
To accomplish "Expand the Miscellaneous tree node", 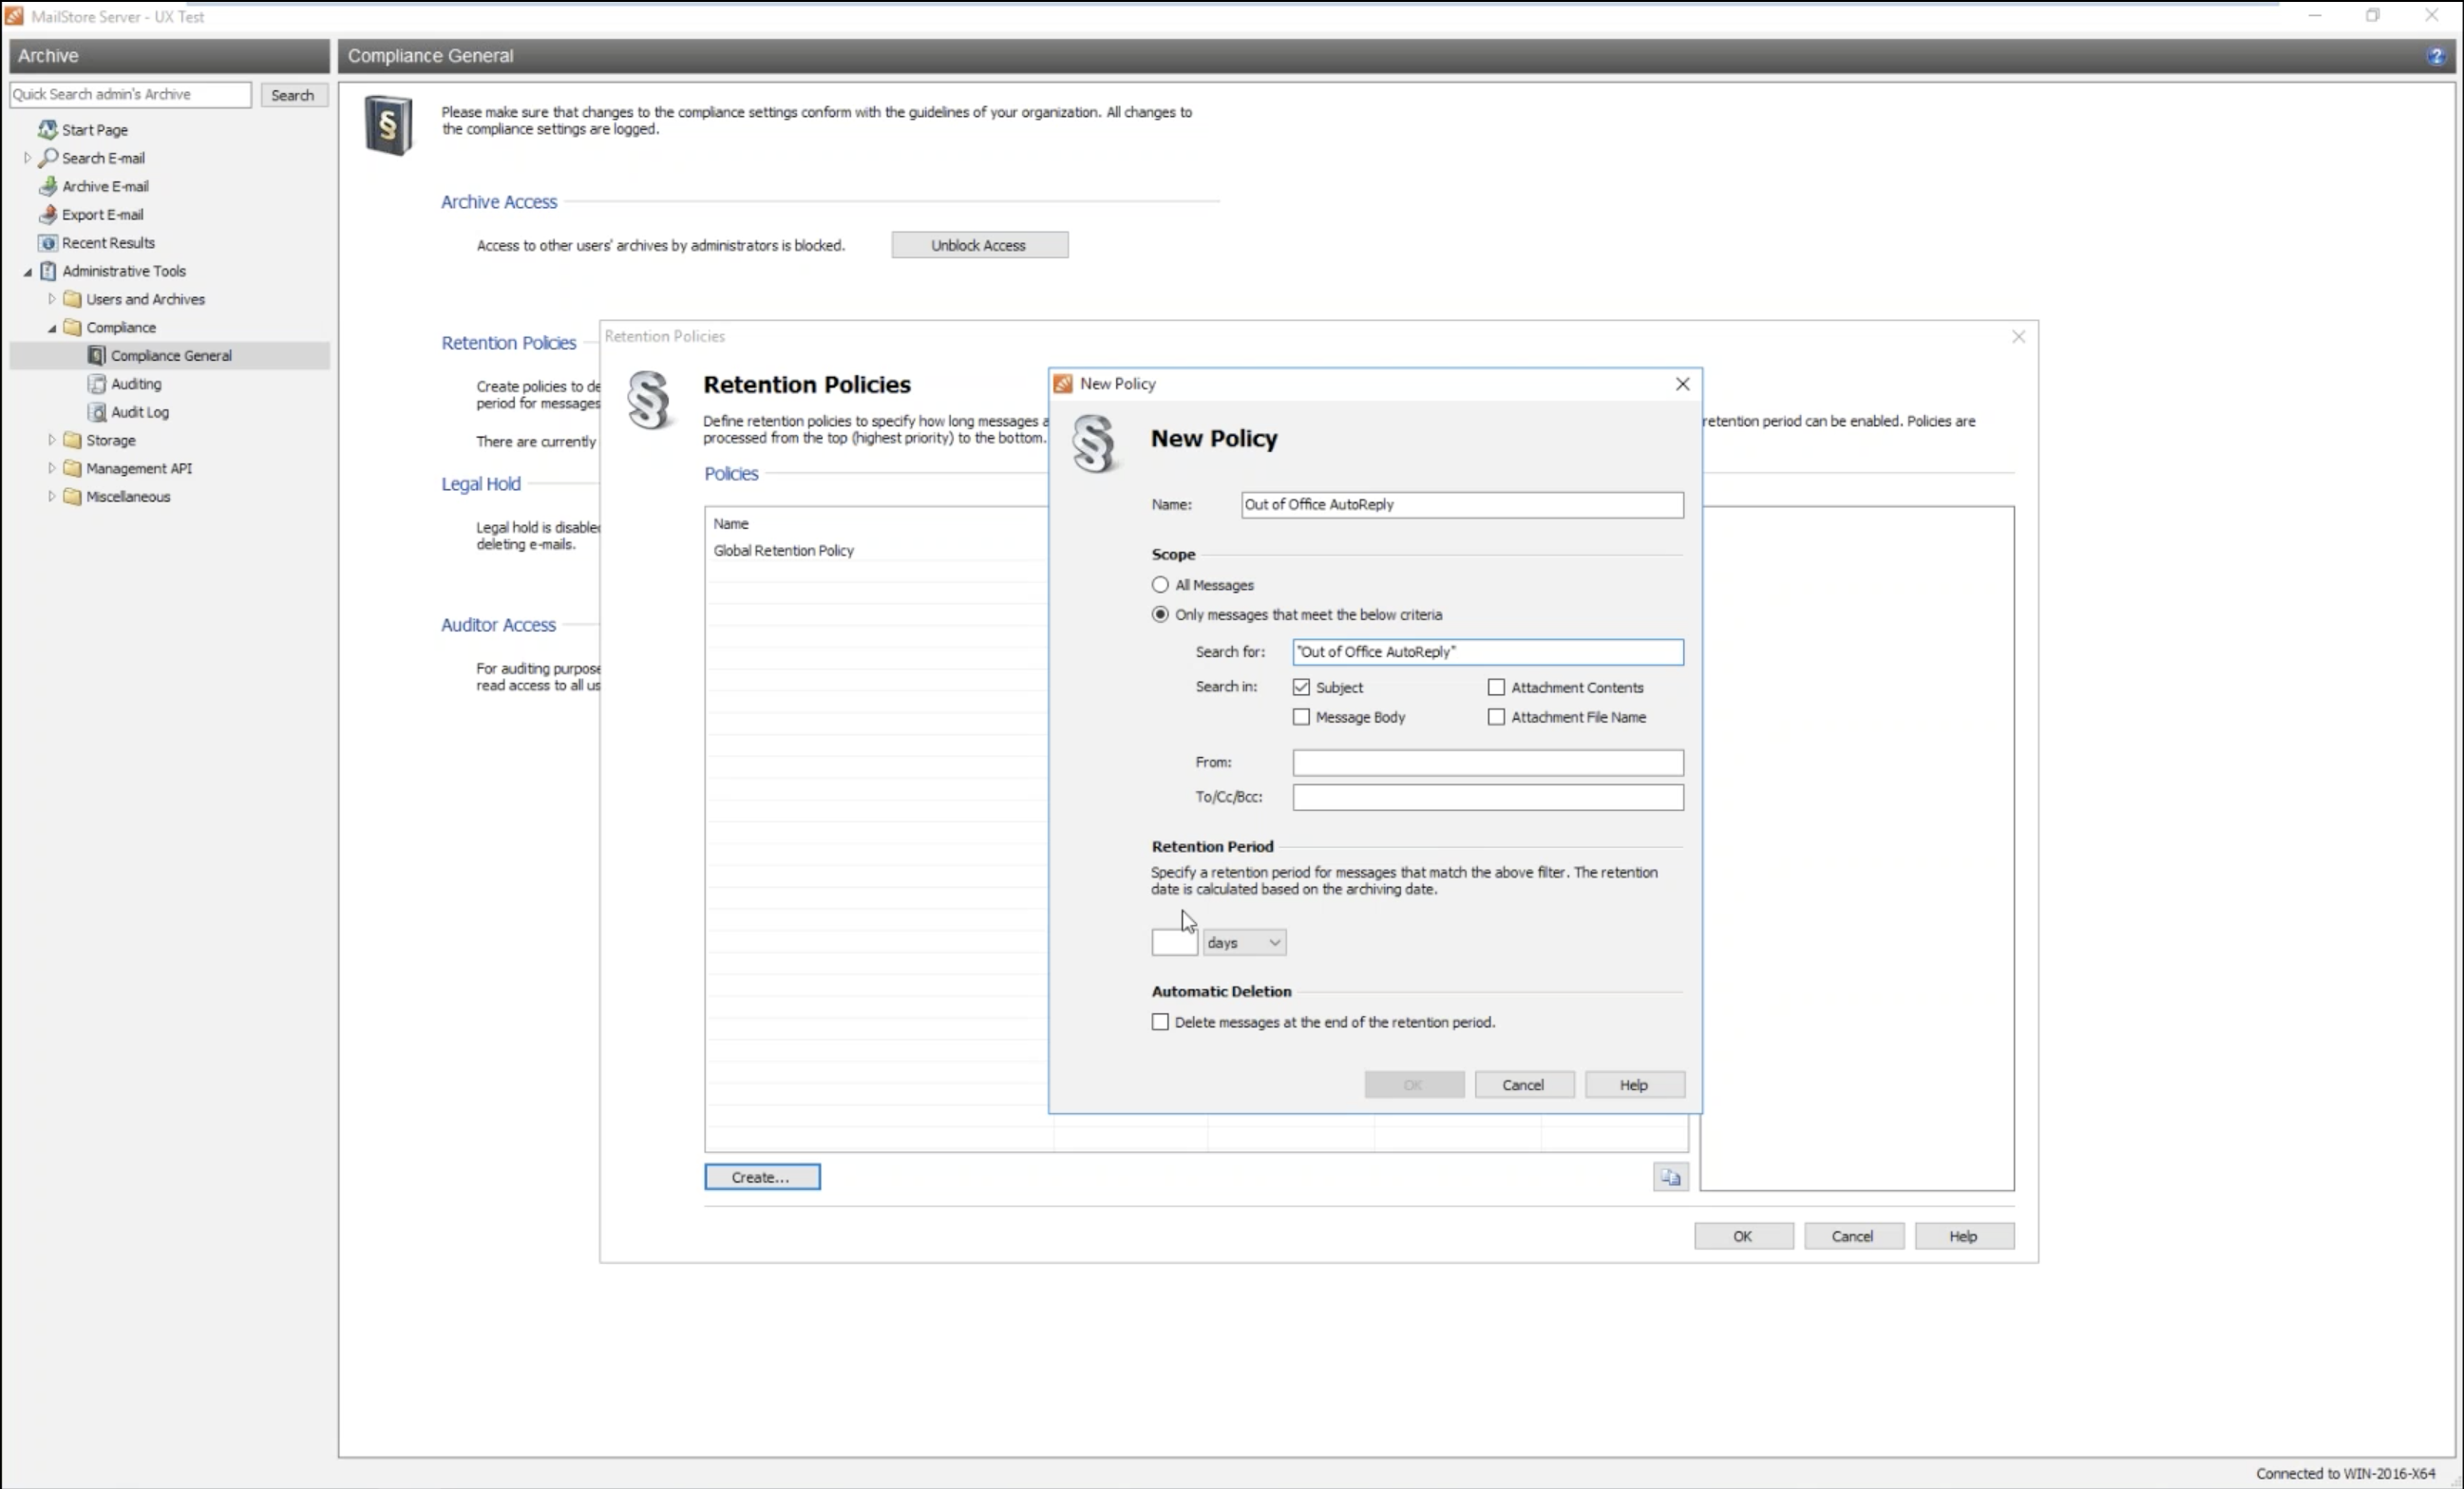I will 52,496.
